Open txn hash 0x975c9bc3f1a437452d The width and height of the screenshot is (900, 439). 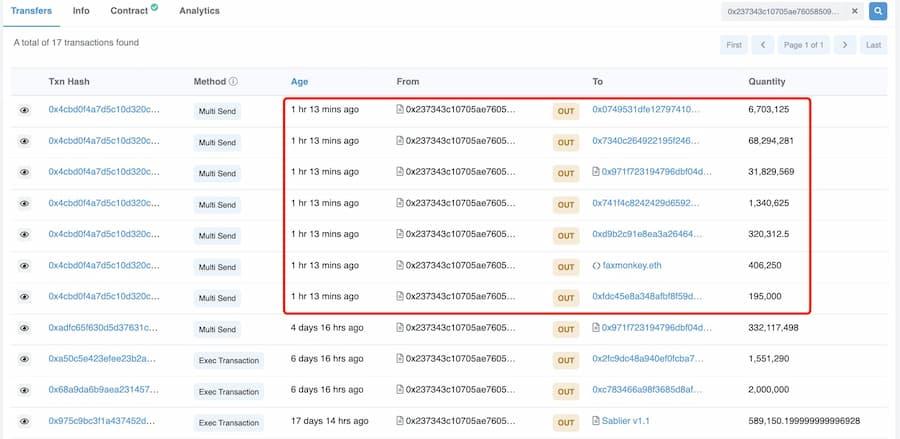(102, 421)
